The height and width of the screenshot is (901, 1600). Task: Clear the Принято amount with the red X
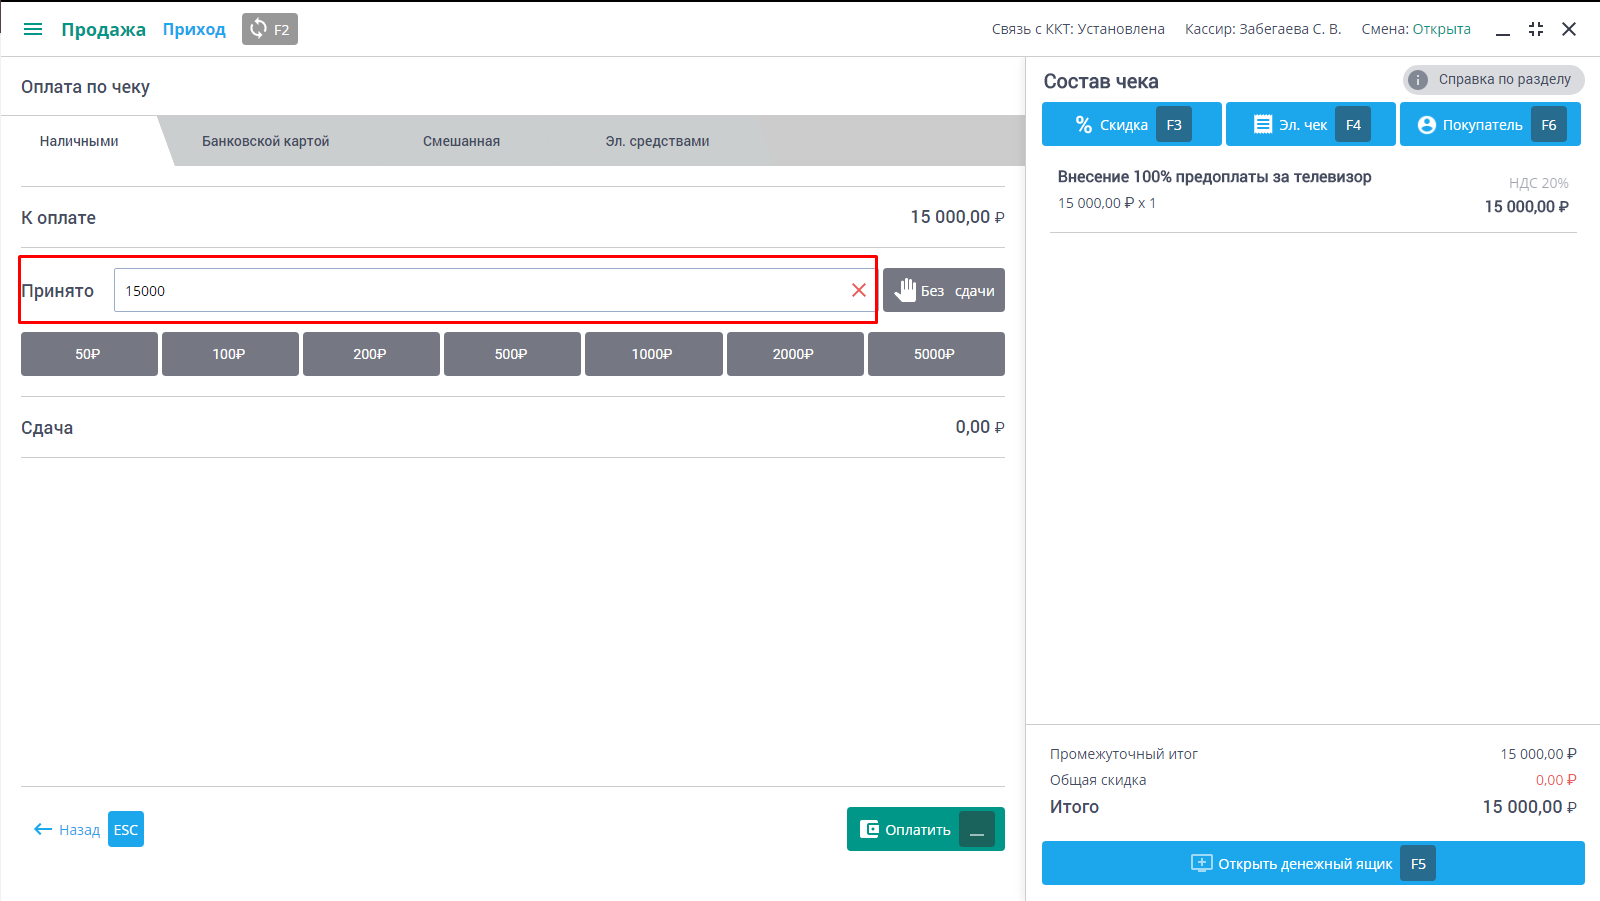point(858,290)
